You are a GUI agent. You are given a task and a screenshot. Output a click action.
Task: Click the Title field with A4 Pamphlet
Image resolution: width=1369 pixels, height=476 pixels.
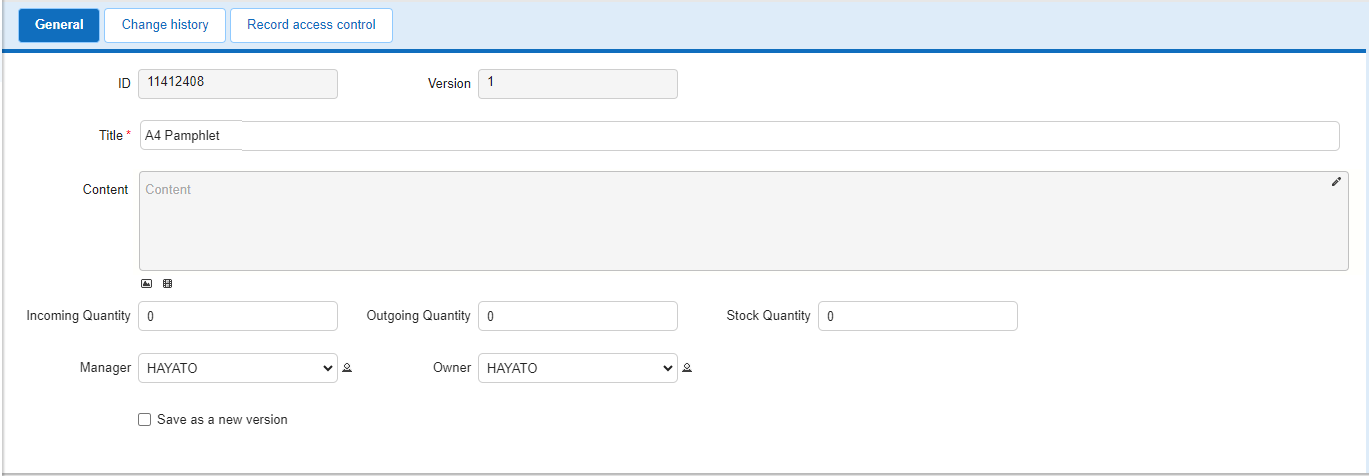[x=739, y=136]
